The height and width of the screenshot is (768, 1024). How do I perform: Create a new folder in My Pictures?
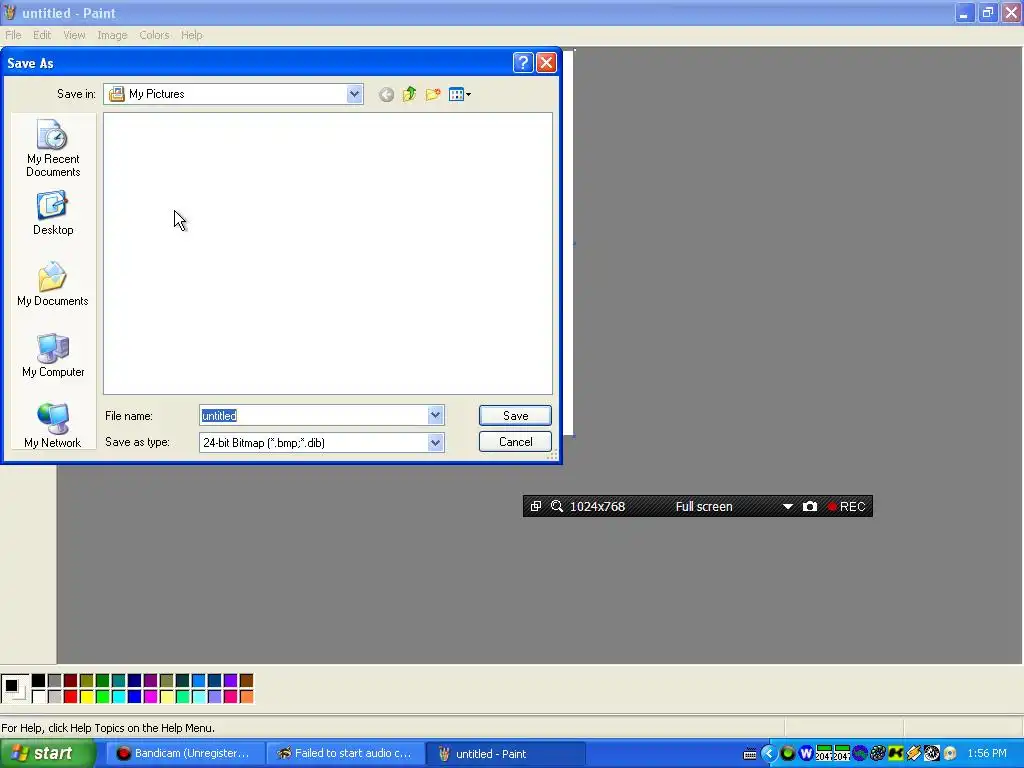[432, 95]
